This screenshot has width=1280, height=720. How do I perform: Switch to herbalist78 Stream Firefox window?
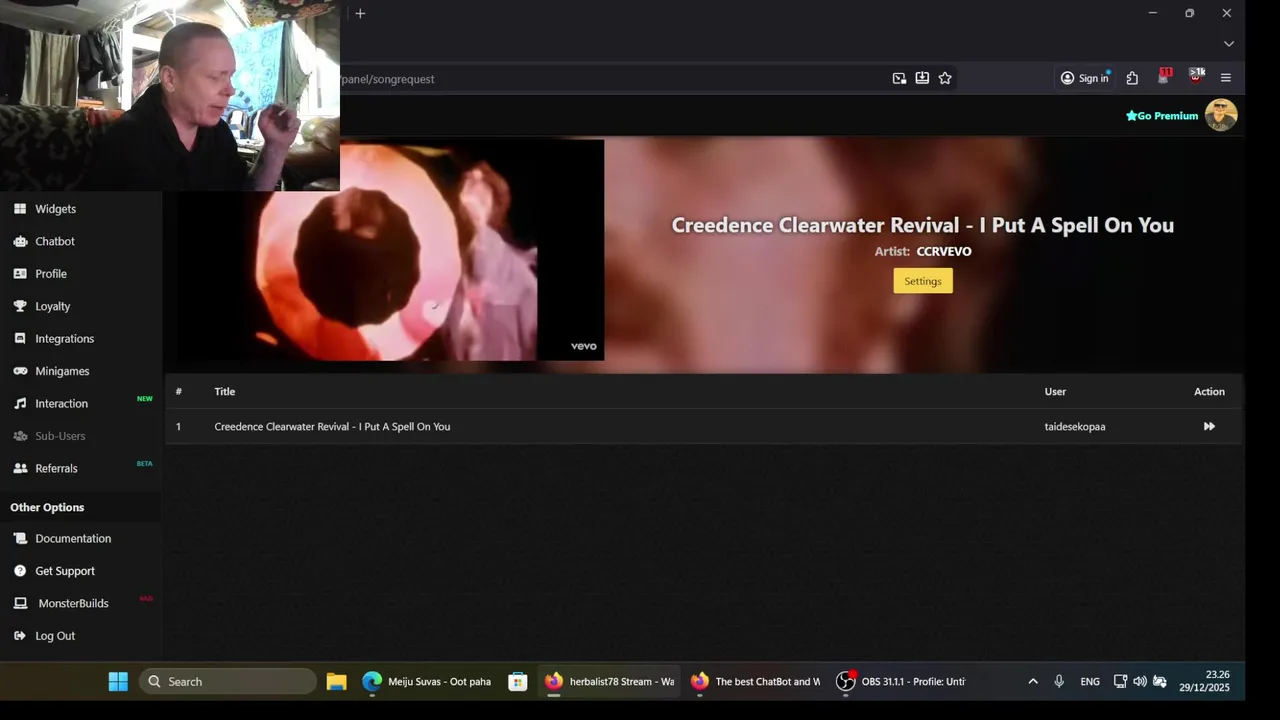609,682
